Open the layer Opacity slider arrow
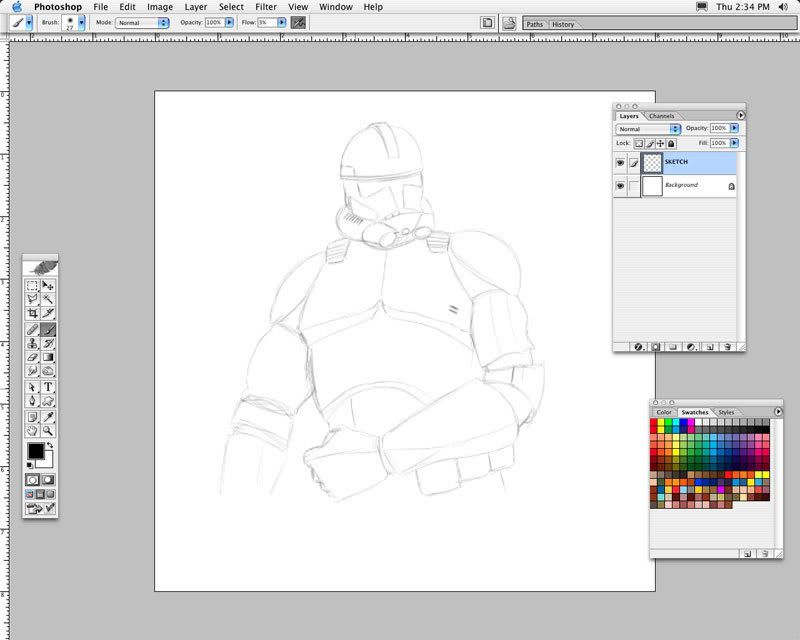Image resolution: width=800 pixels, height=640 pixels. point(734,128)
